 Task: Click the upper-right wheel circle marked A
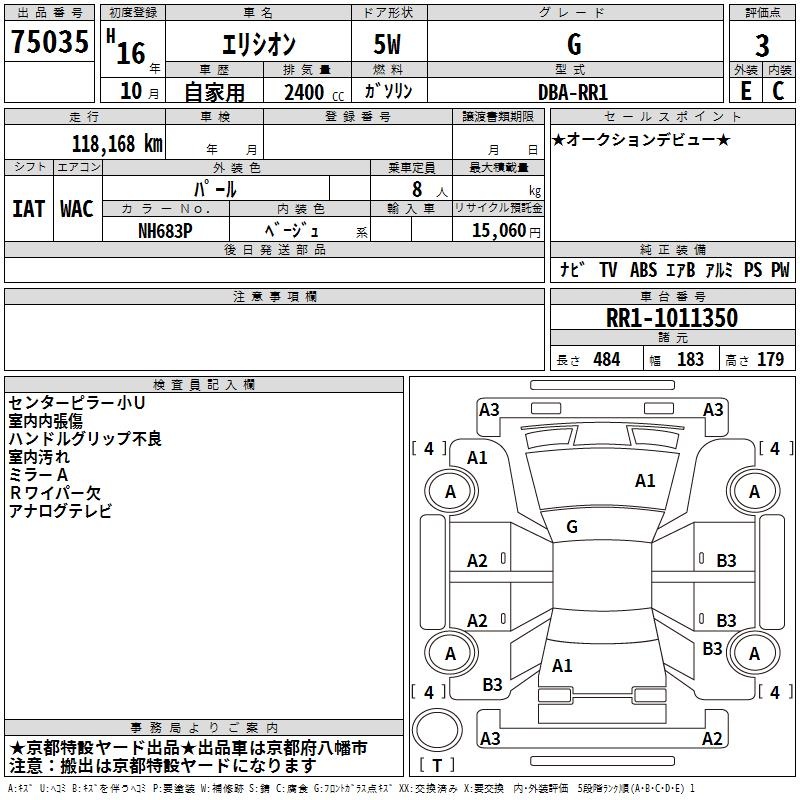pyautogui.click(x=754, y=491)
